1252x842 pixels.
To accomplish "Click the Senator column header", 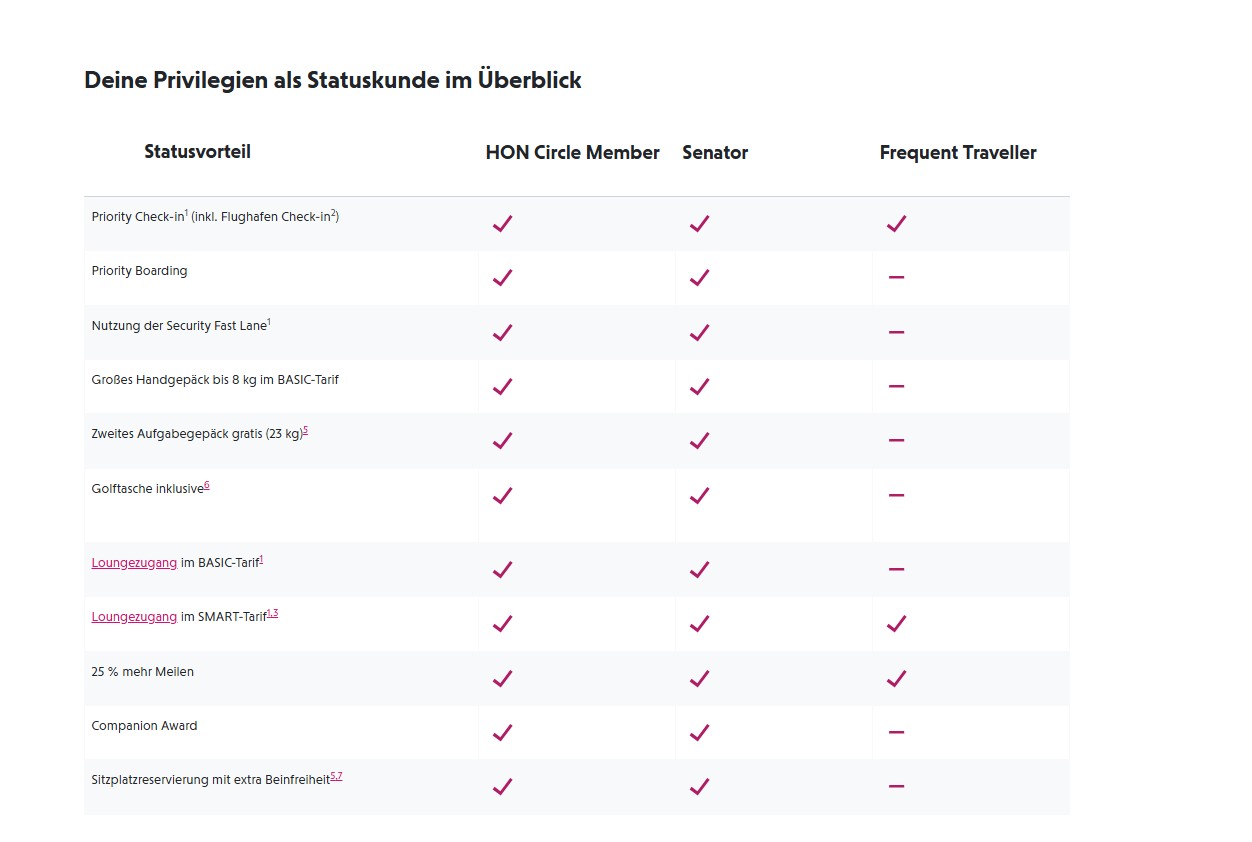I will point(715,153).
